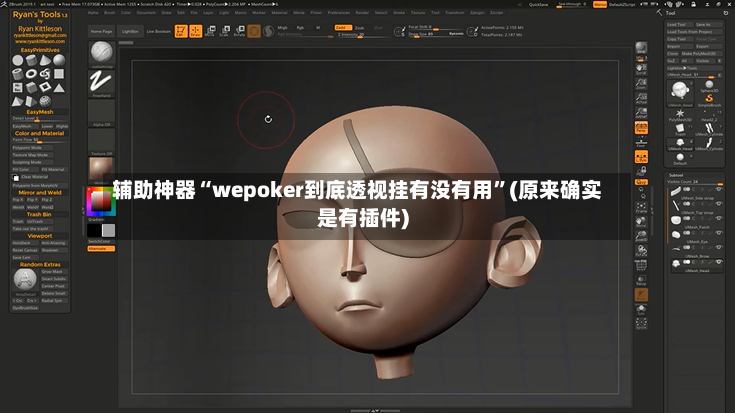Adjust the Draw Size slider
The height and width of the screenshot is (413, 735).
tap(436, 34)
